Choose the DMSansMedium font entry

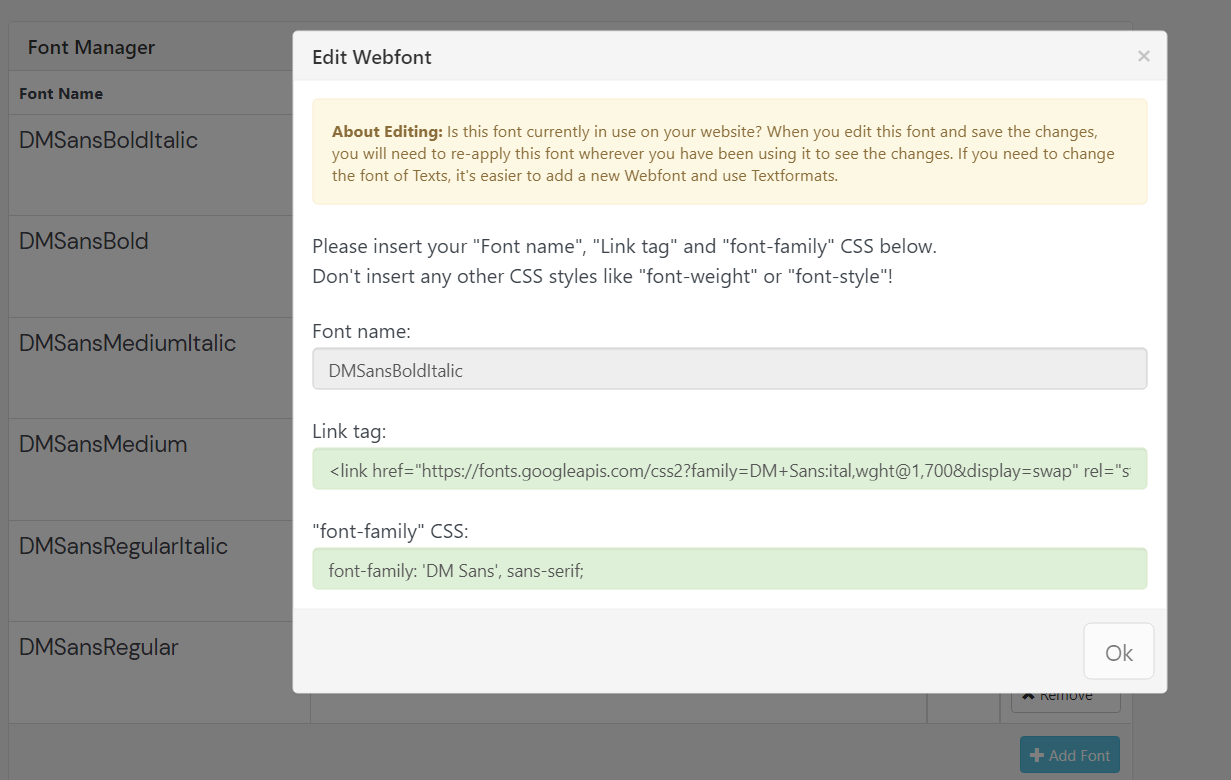pos(103,444)
